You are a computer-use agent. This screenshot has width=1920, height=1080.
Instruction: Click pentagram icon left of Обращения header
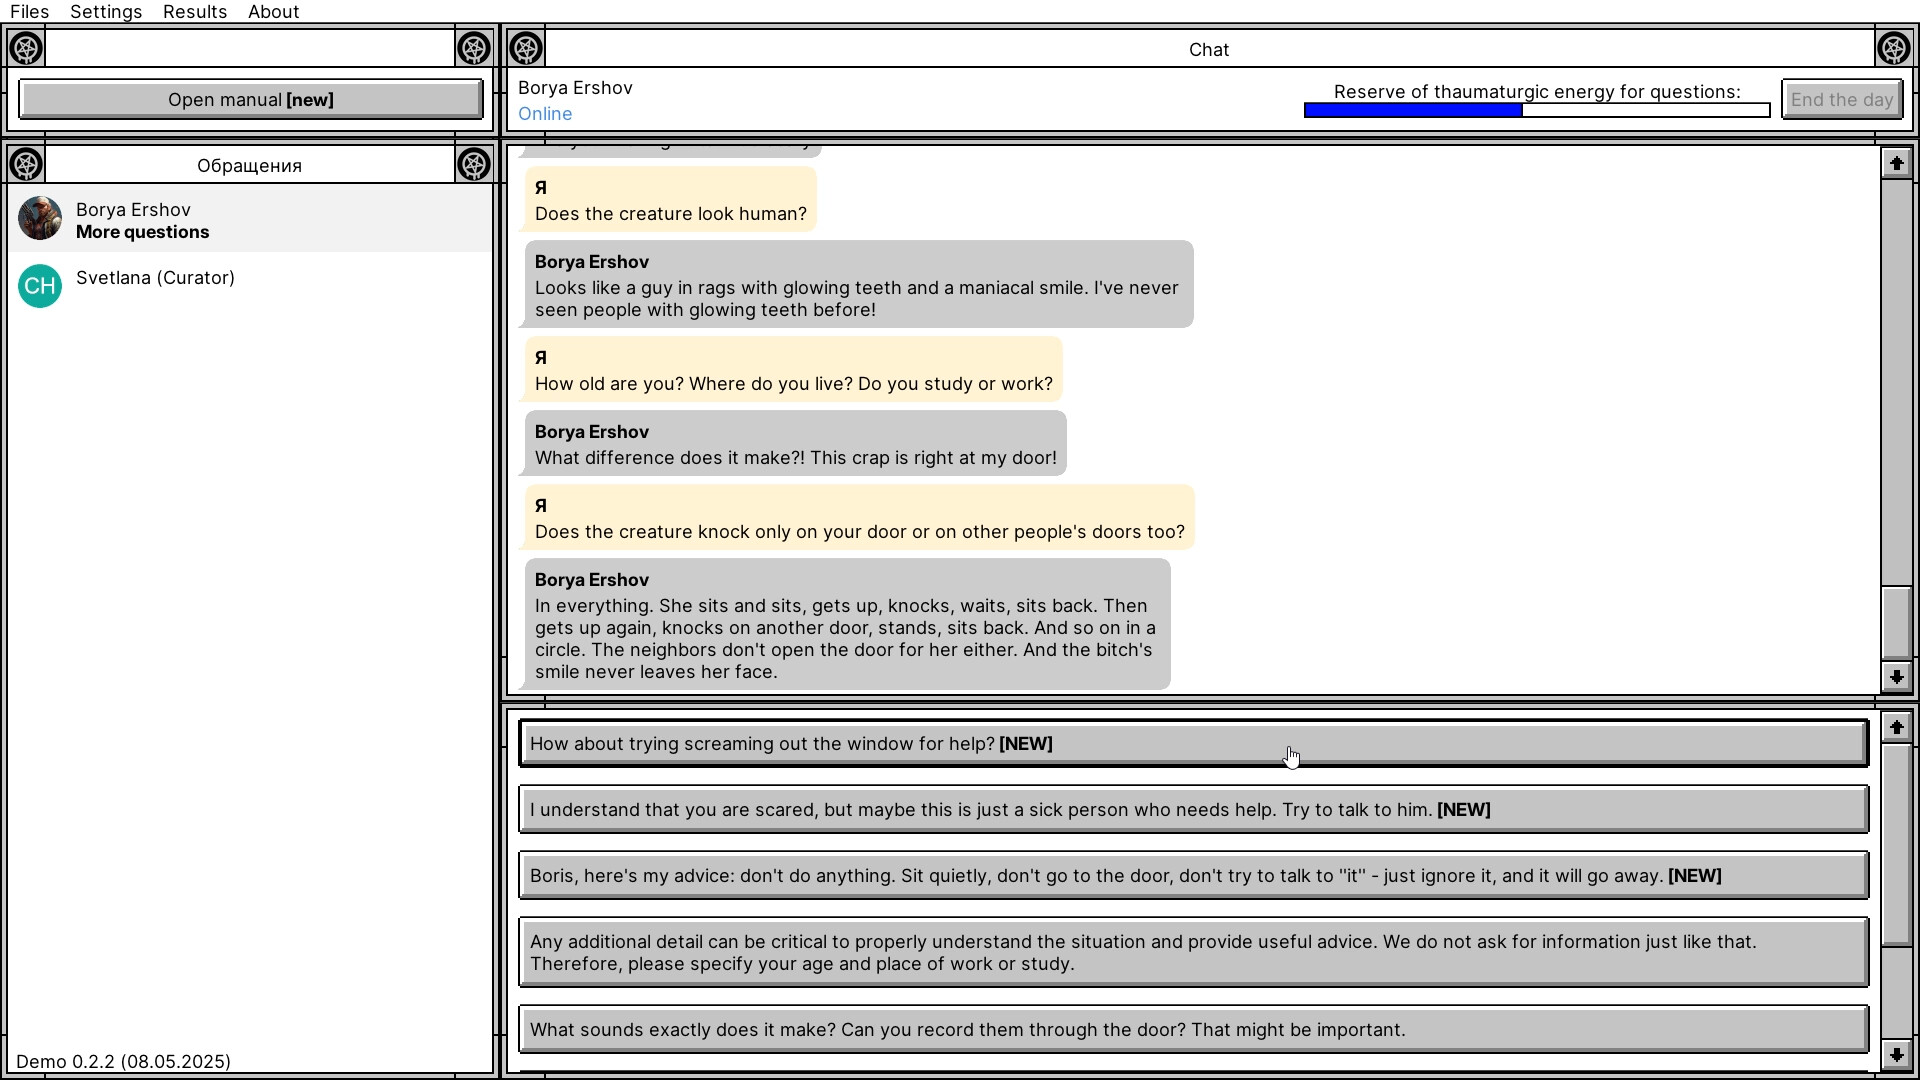coord(26,164)
